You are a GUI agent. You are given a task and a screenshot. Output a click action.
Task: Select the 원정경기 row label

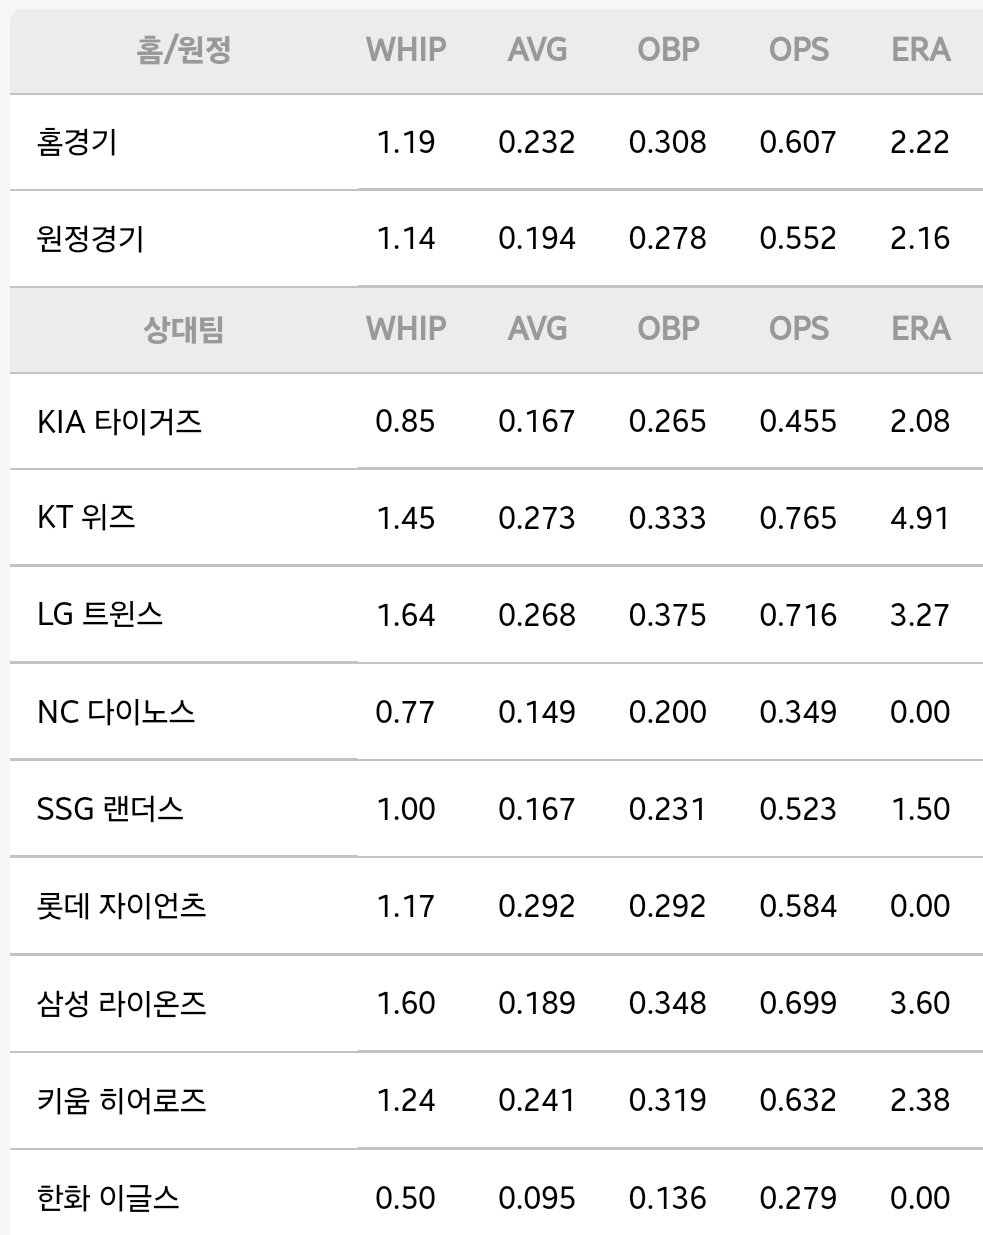tap(90, 238)
